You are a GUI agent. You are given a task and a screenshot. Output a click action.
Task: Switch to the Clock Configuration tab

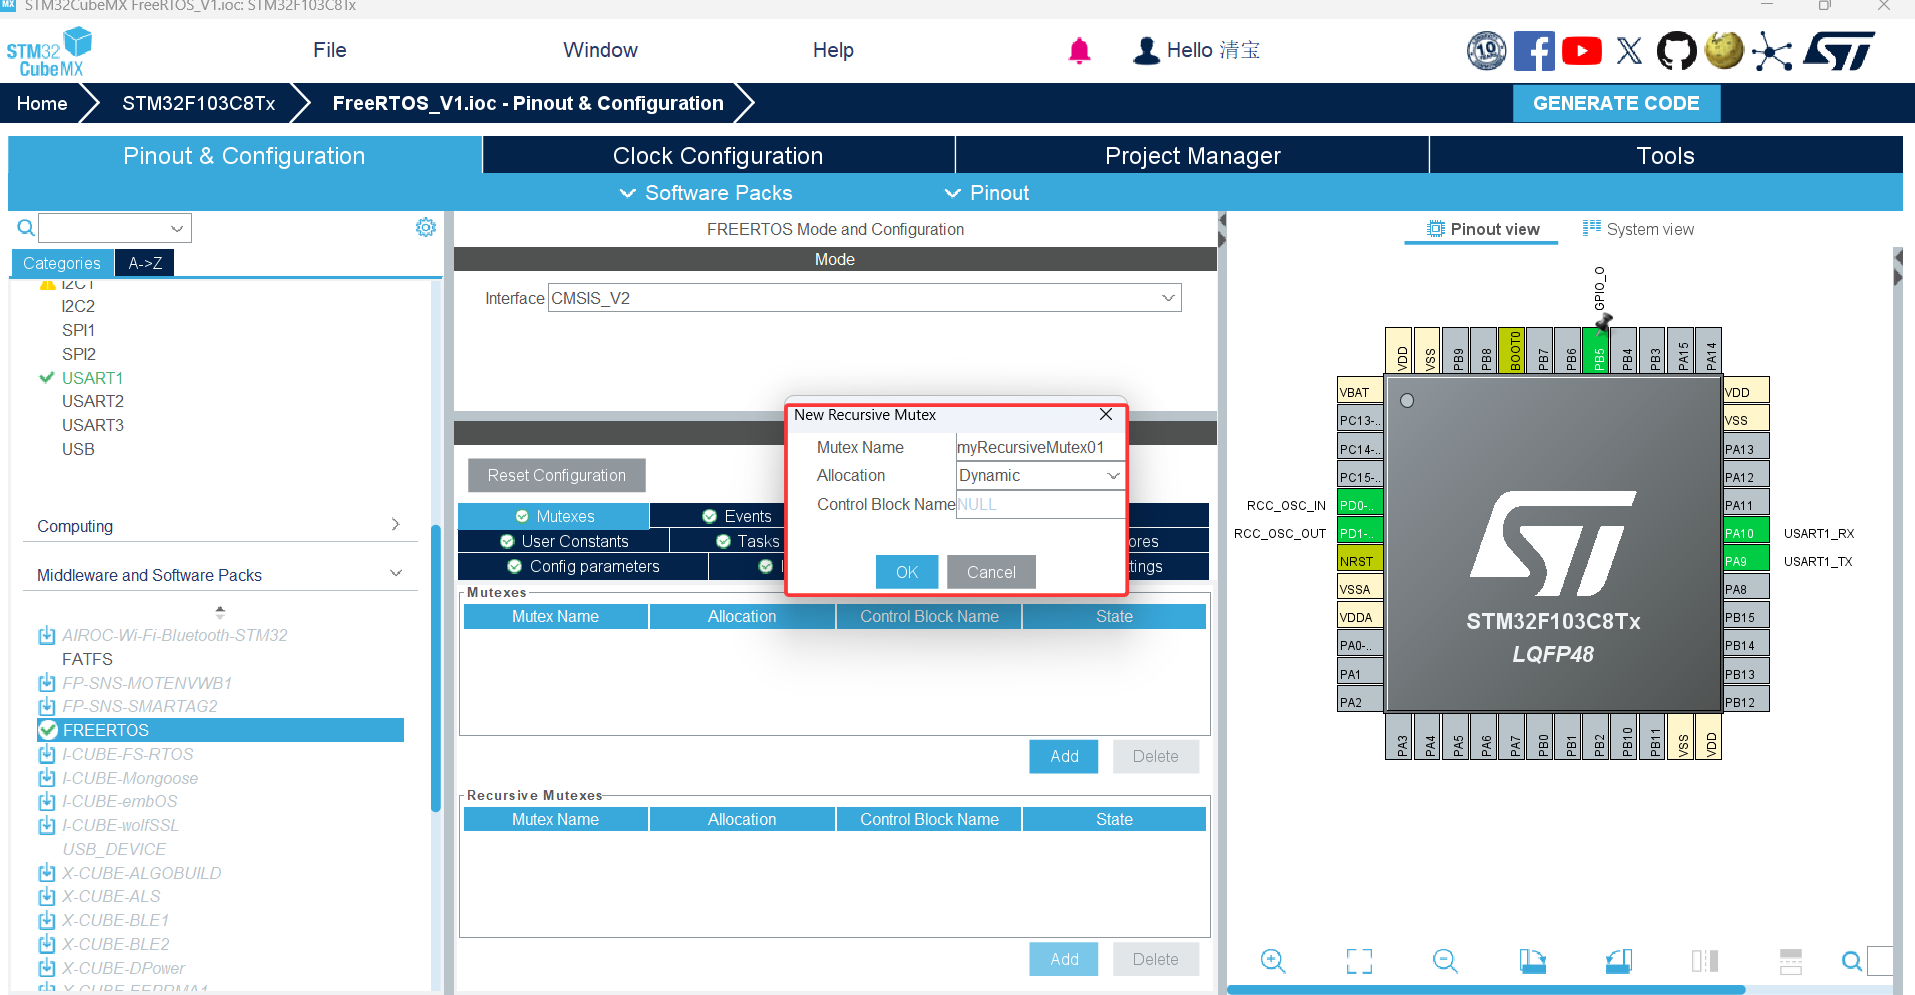click(718, 156)
